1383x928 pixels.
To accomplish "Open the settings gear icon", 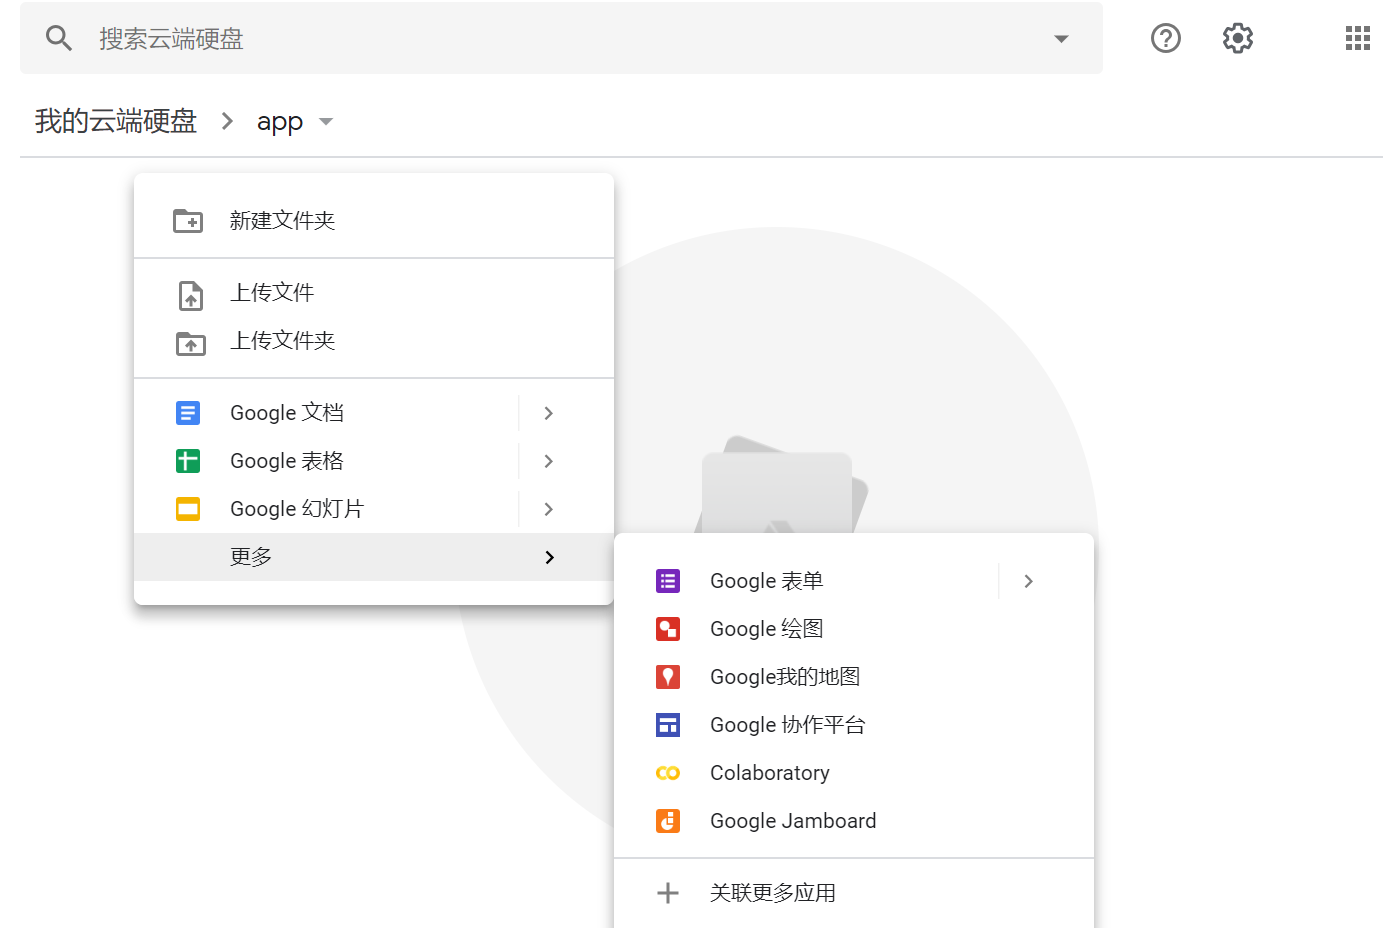I will tap(1238, 38).
